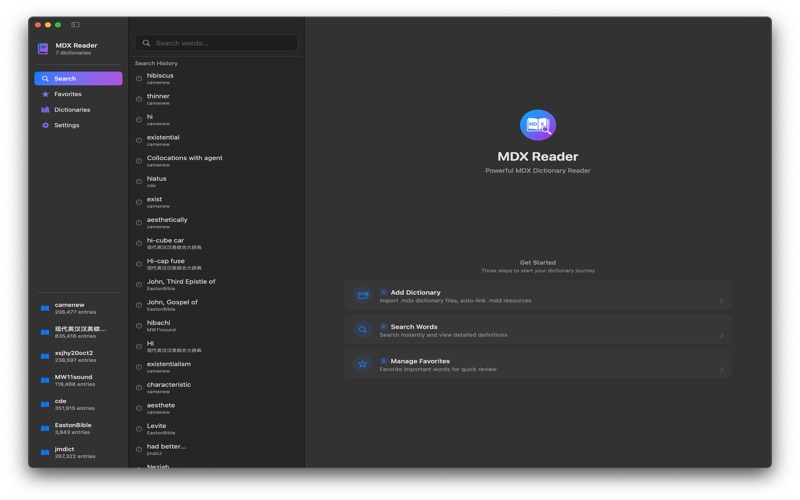
Task: Click the large MDX Reader app logo
Action: [538, 125]
